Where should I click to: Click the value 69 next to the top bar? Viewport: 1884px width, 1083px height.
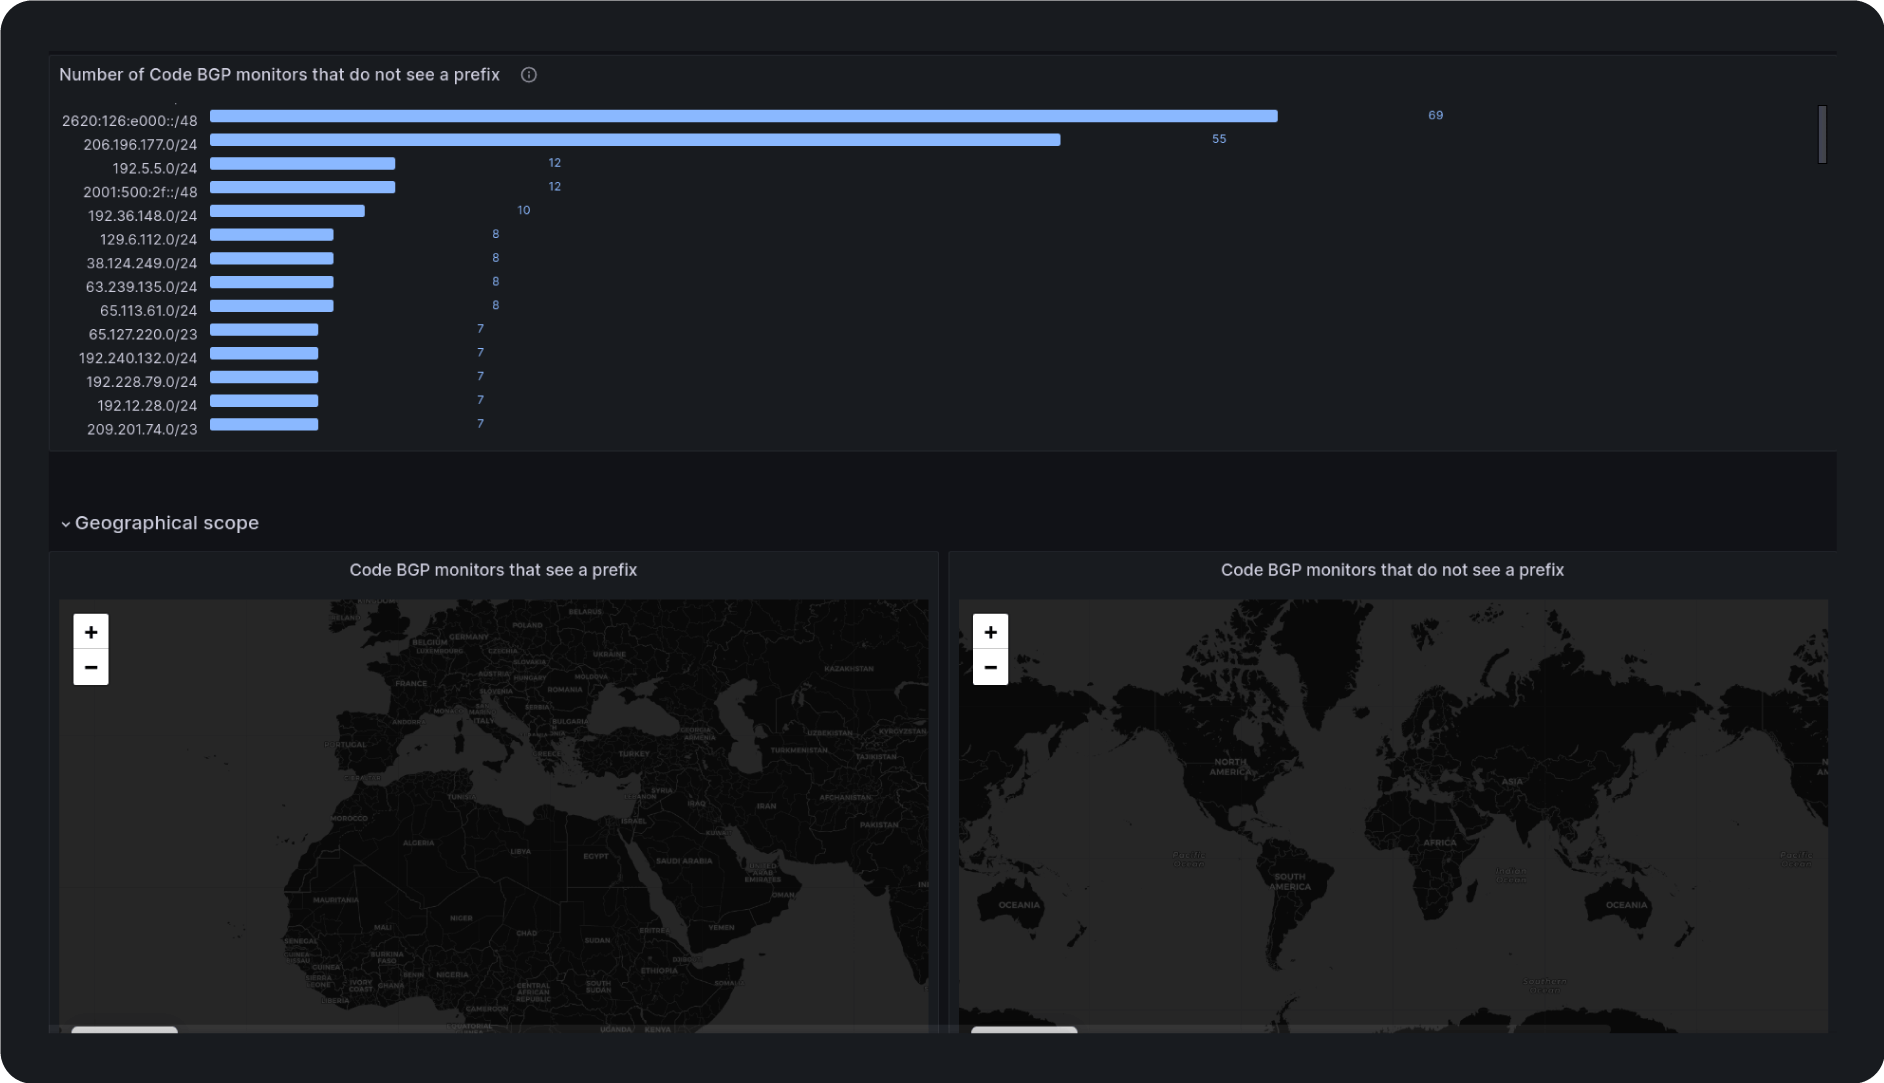click(x=1435, y=116)
